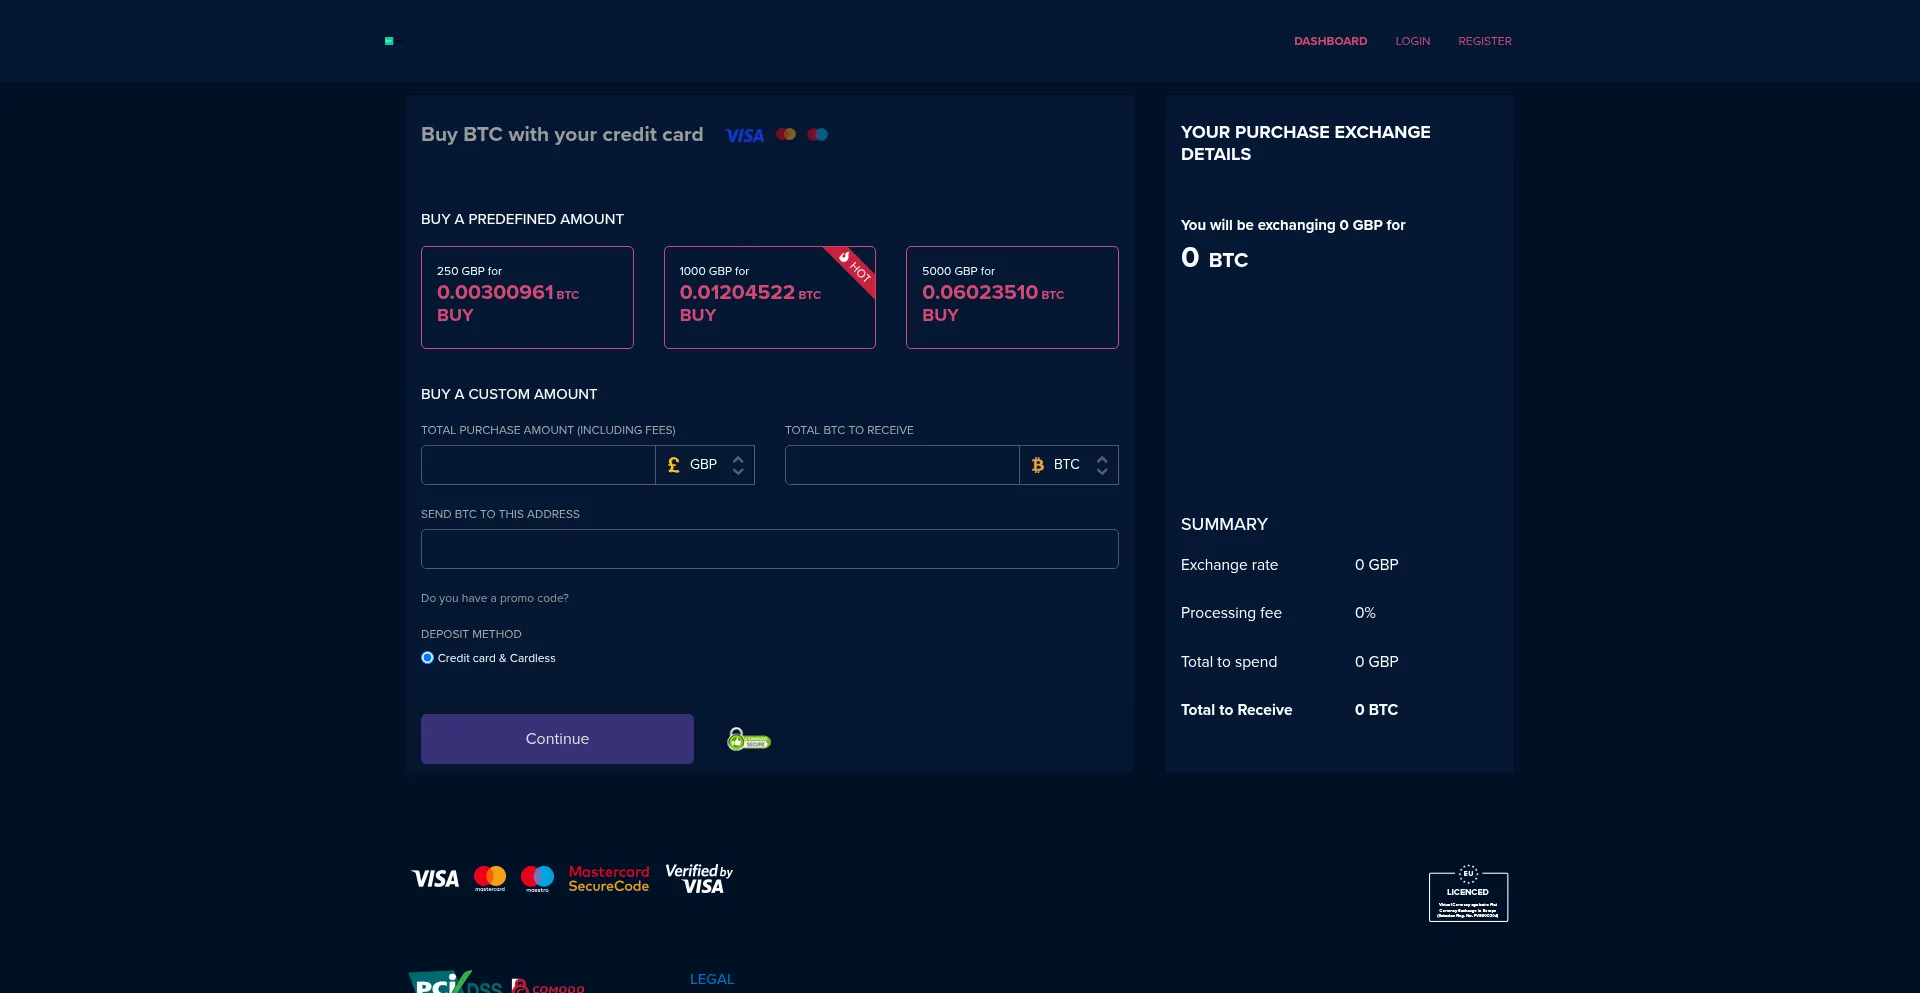
Task: Focus the total purchase amount field
Action: tap(538, 465)
